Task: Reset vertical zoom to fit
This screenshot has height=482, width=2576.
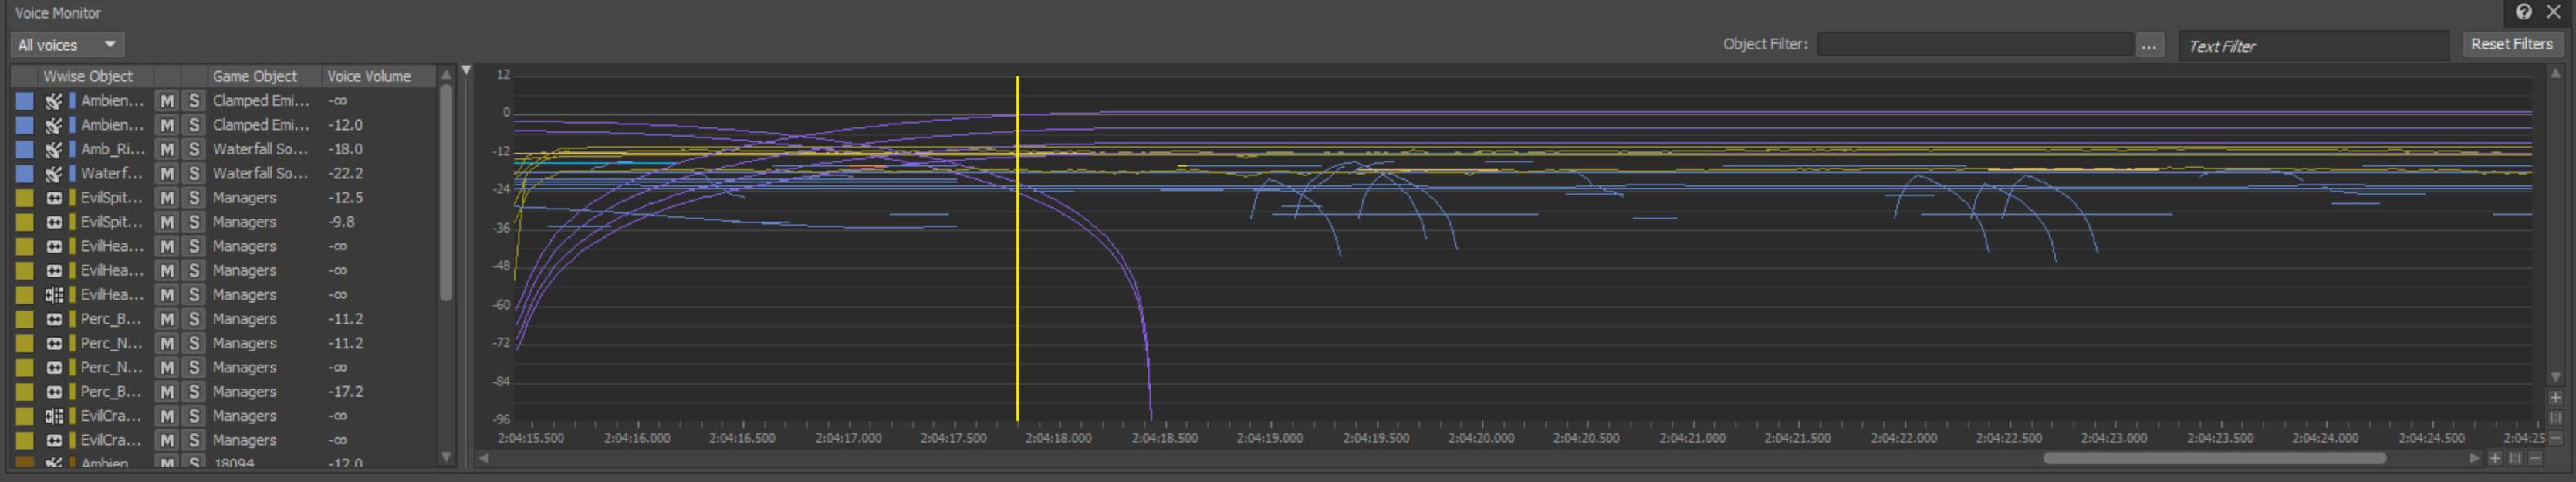Action: [x=2555, y=417]
